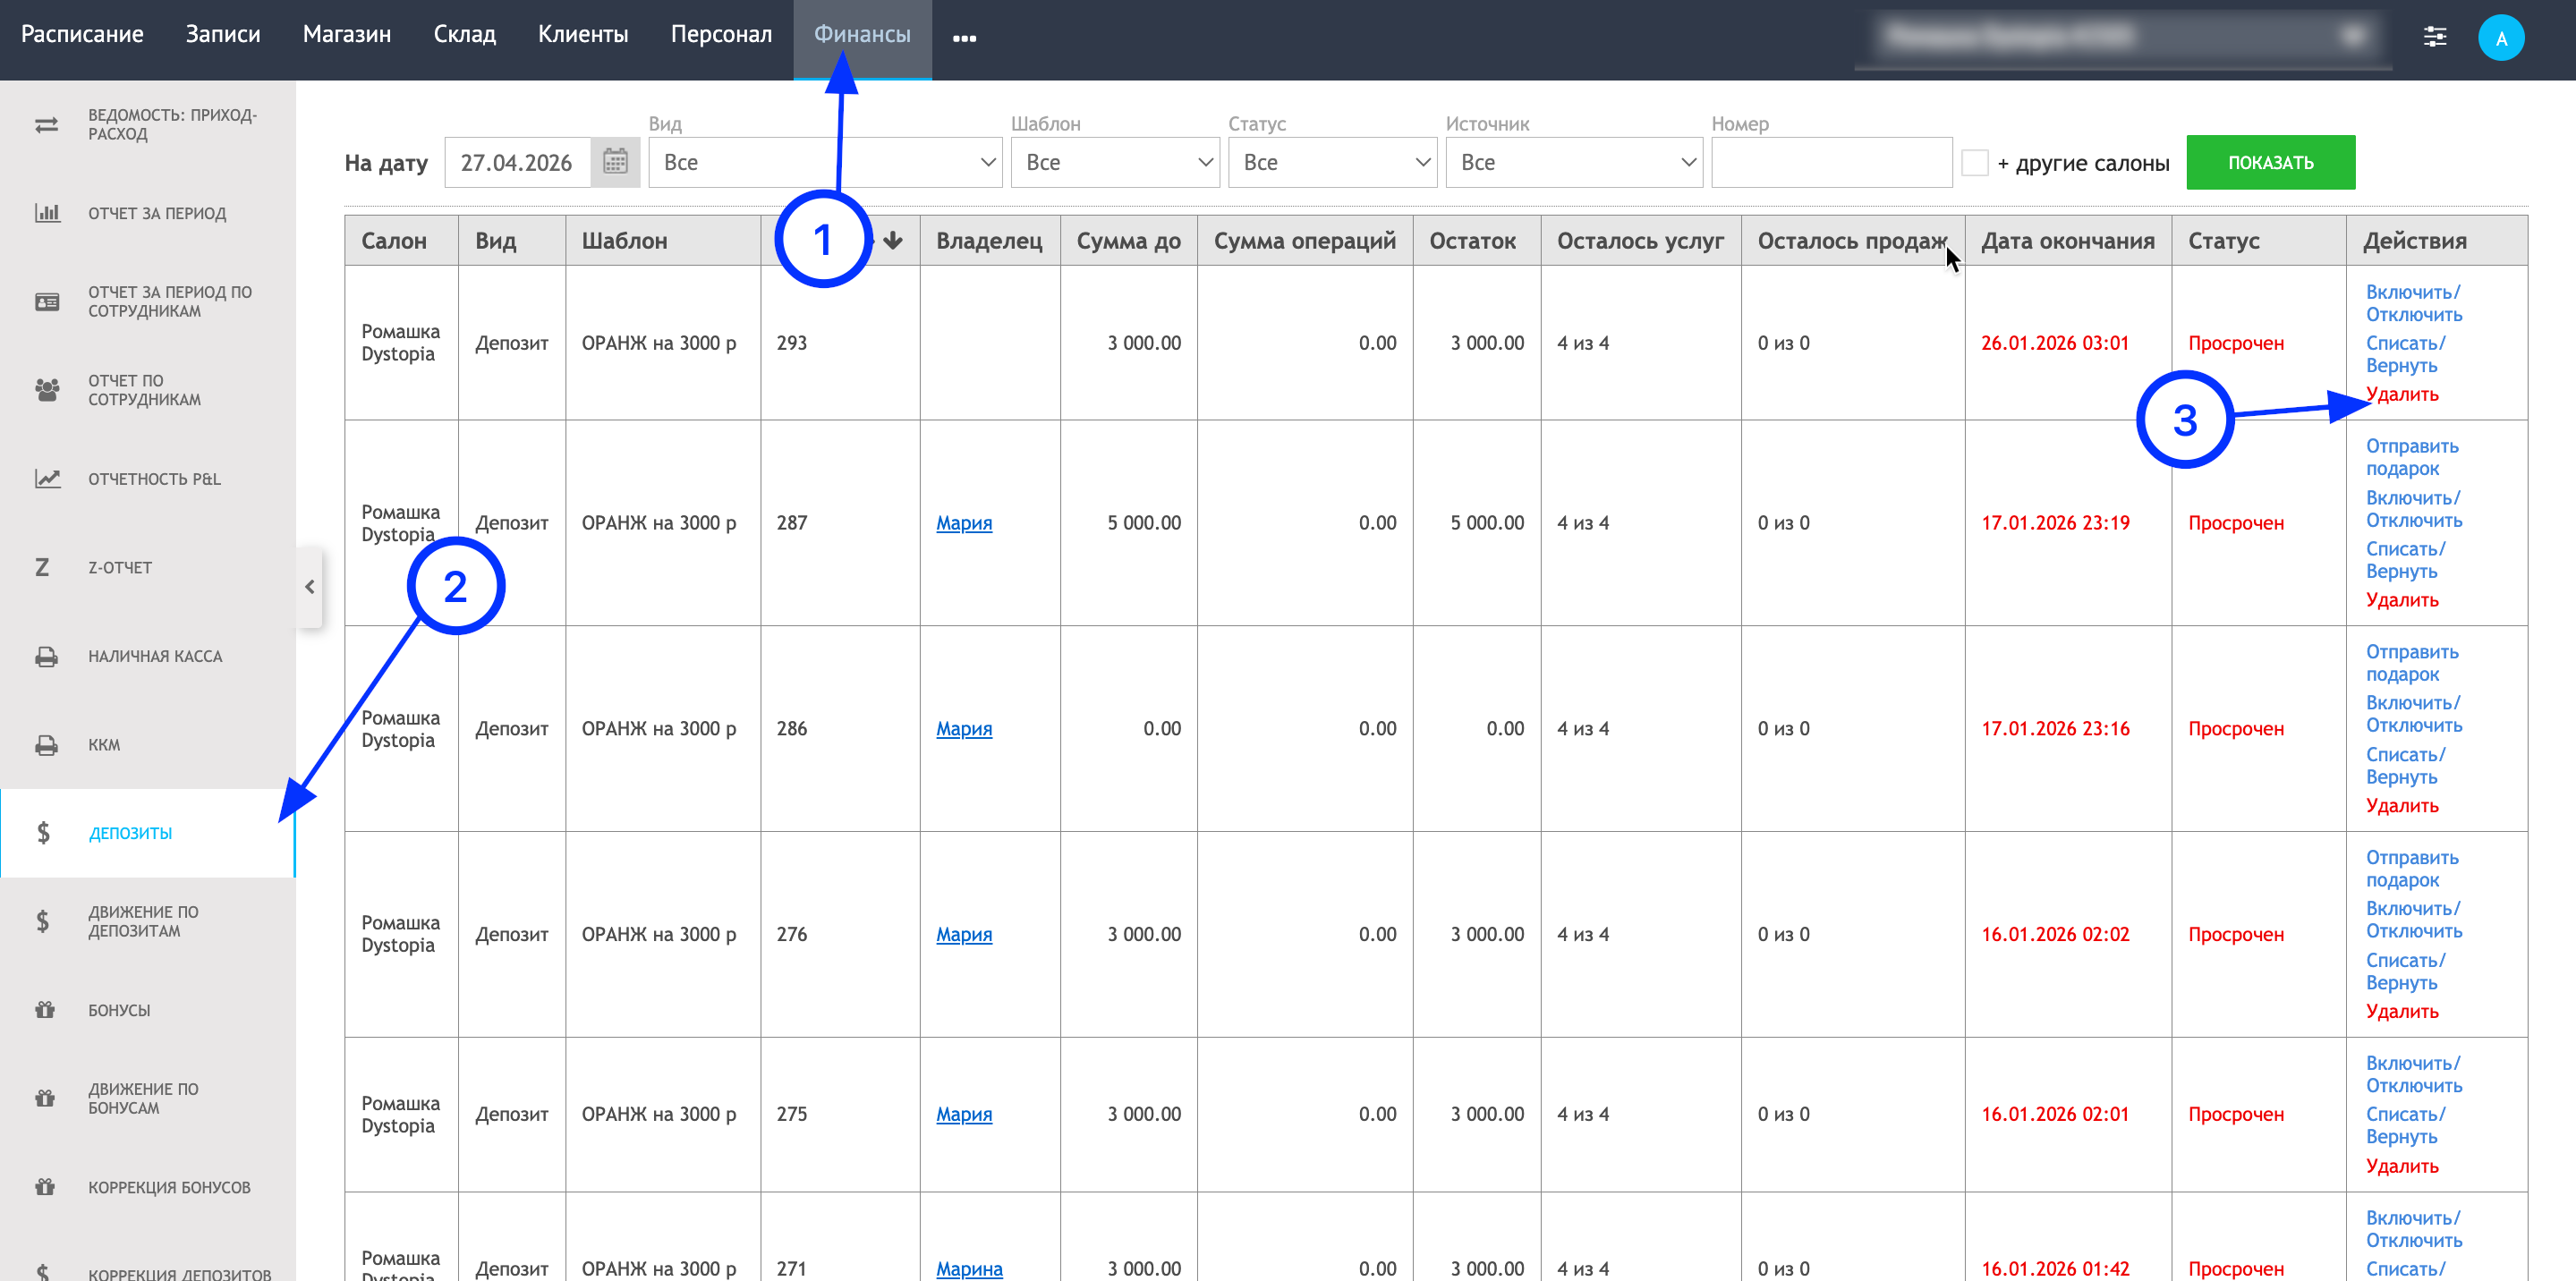Image resolution: width=2576 pixels, height=1281 pixels.
Task: Click the sort arrow in the number column header
Action: coord(893,240)
